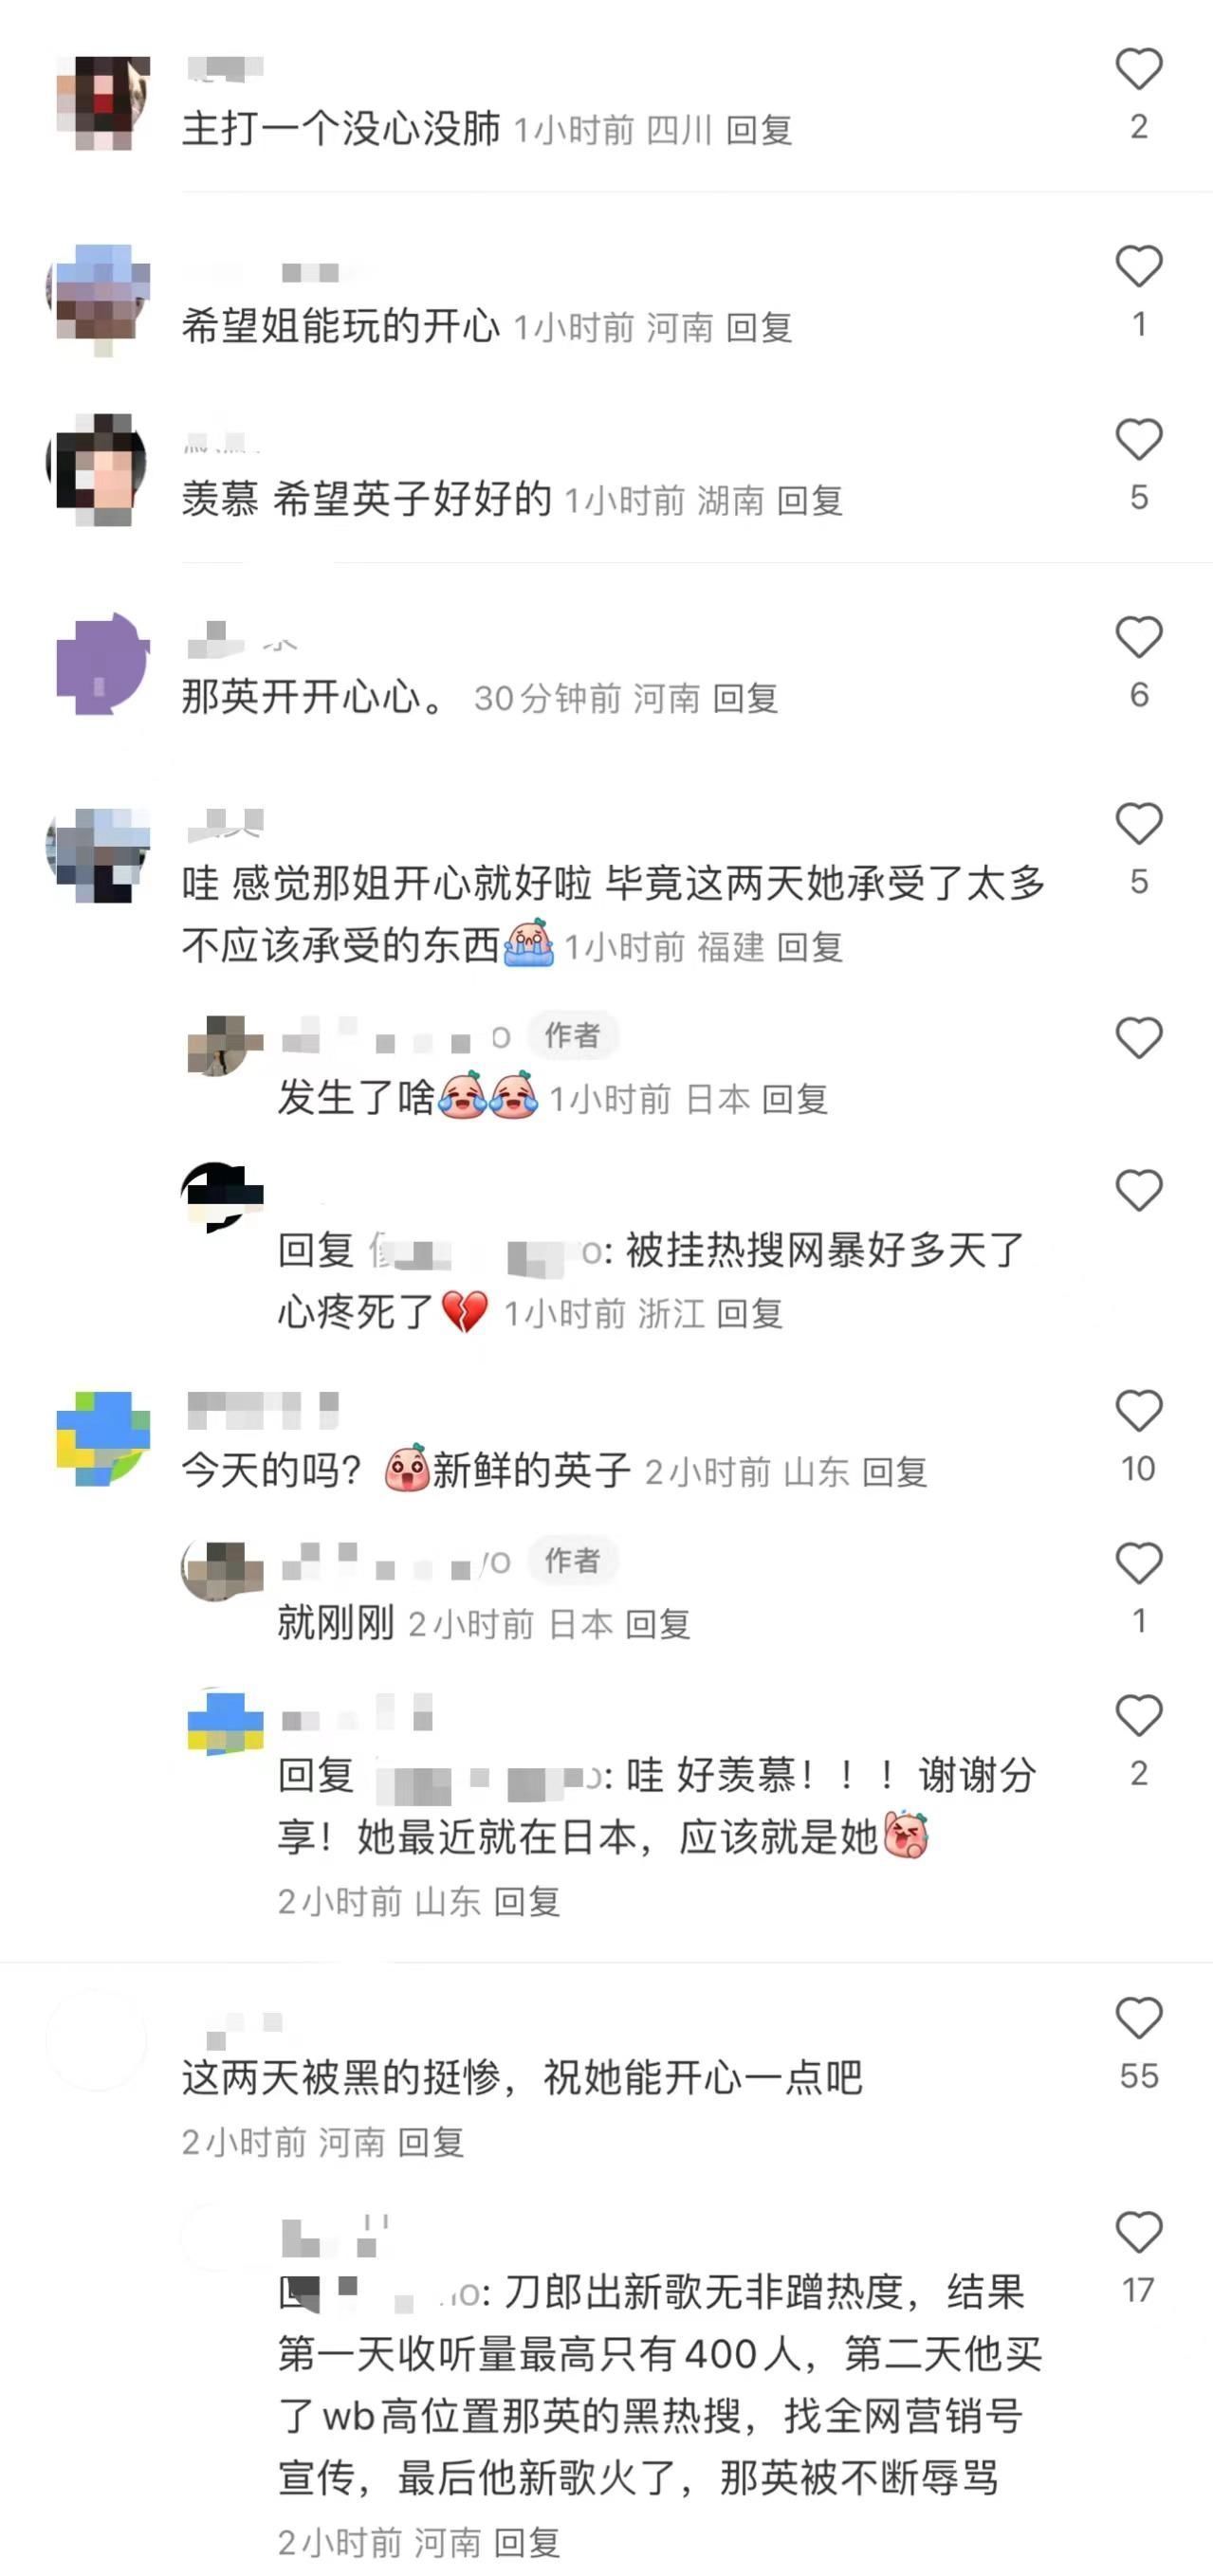Tap the heart with 55 likes
This screenshot has width=1213, height=2576.
point(1138,2018)
